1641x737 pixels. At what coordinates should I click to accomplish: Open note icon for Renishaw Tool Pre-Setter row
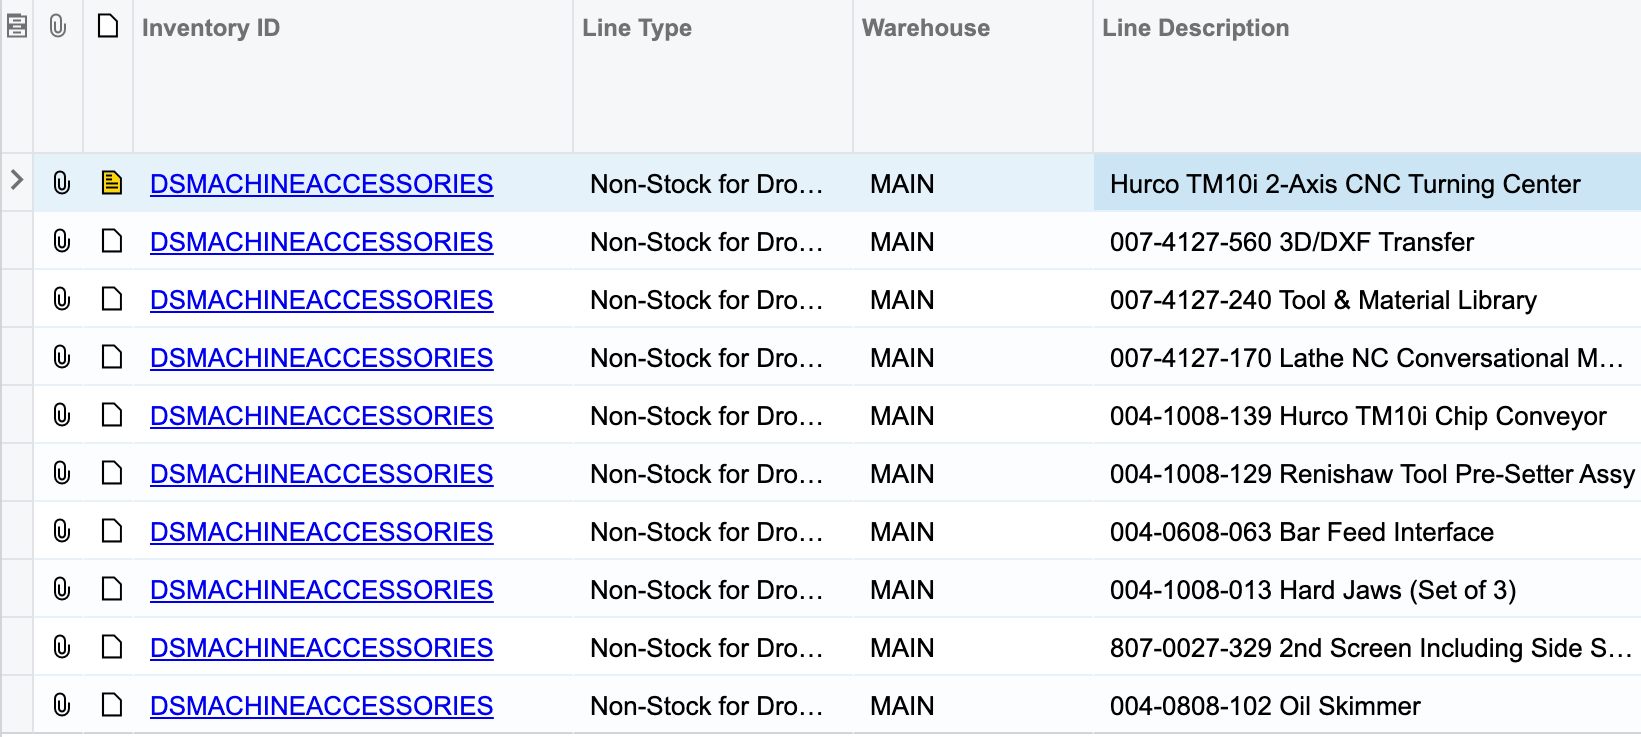[111, 473]
